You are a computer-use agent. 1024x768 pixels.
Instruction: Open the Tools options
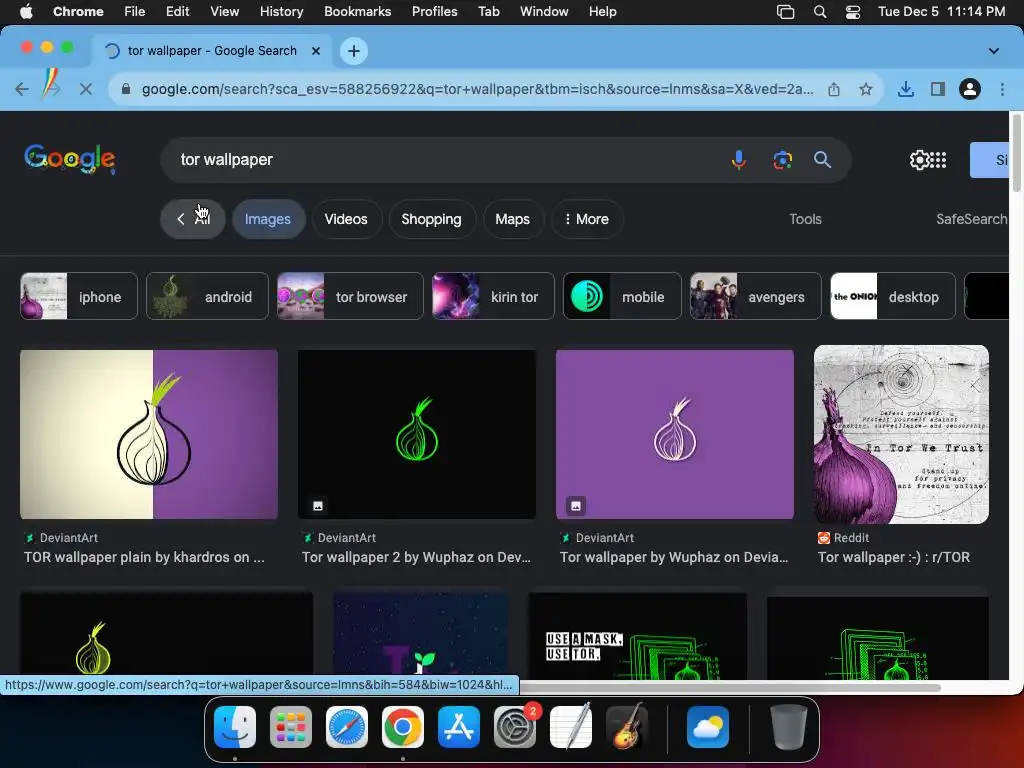pos(805,219)
